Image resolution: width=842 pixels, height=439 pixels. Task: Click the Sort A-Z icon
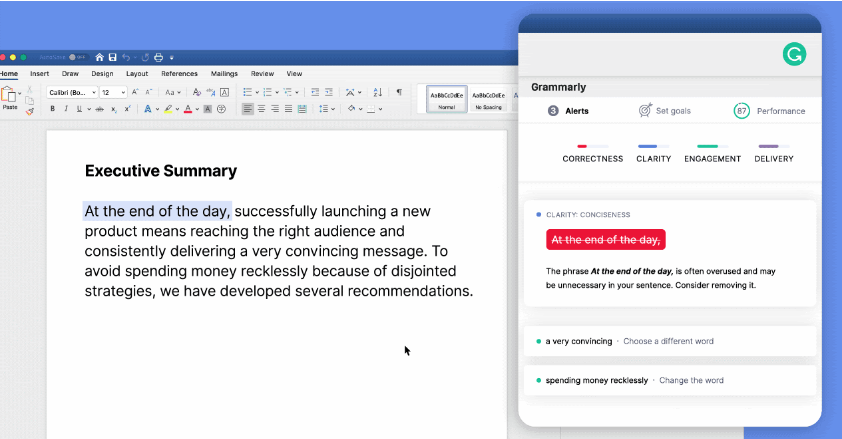click(x=377, y=92)
